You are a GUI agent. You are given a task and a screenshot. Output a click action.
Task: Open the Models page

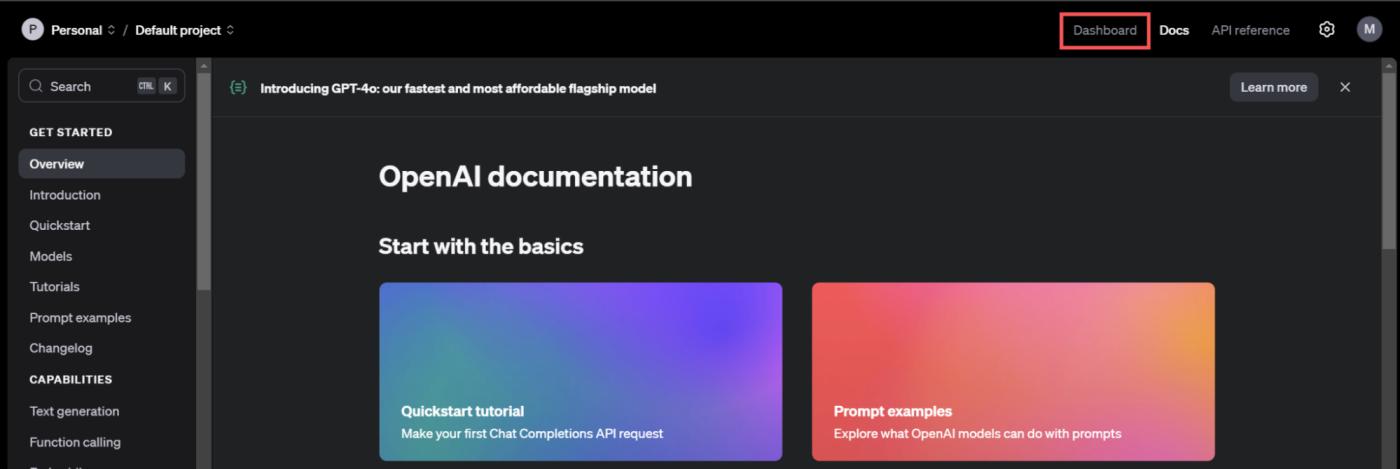[51, 256]
